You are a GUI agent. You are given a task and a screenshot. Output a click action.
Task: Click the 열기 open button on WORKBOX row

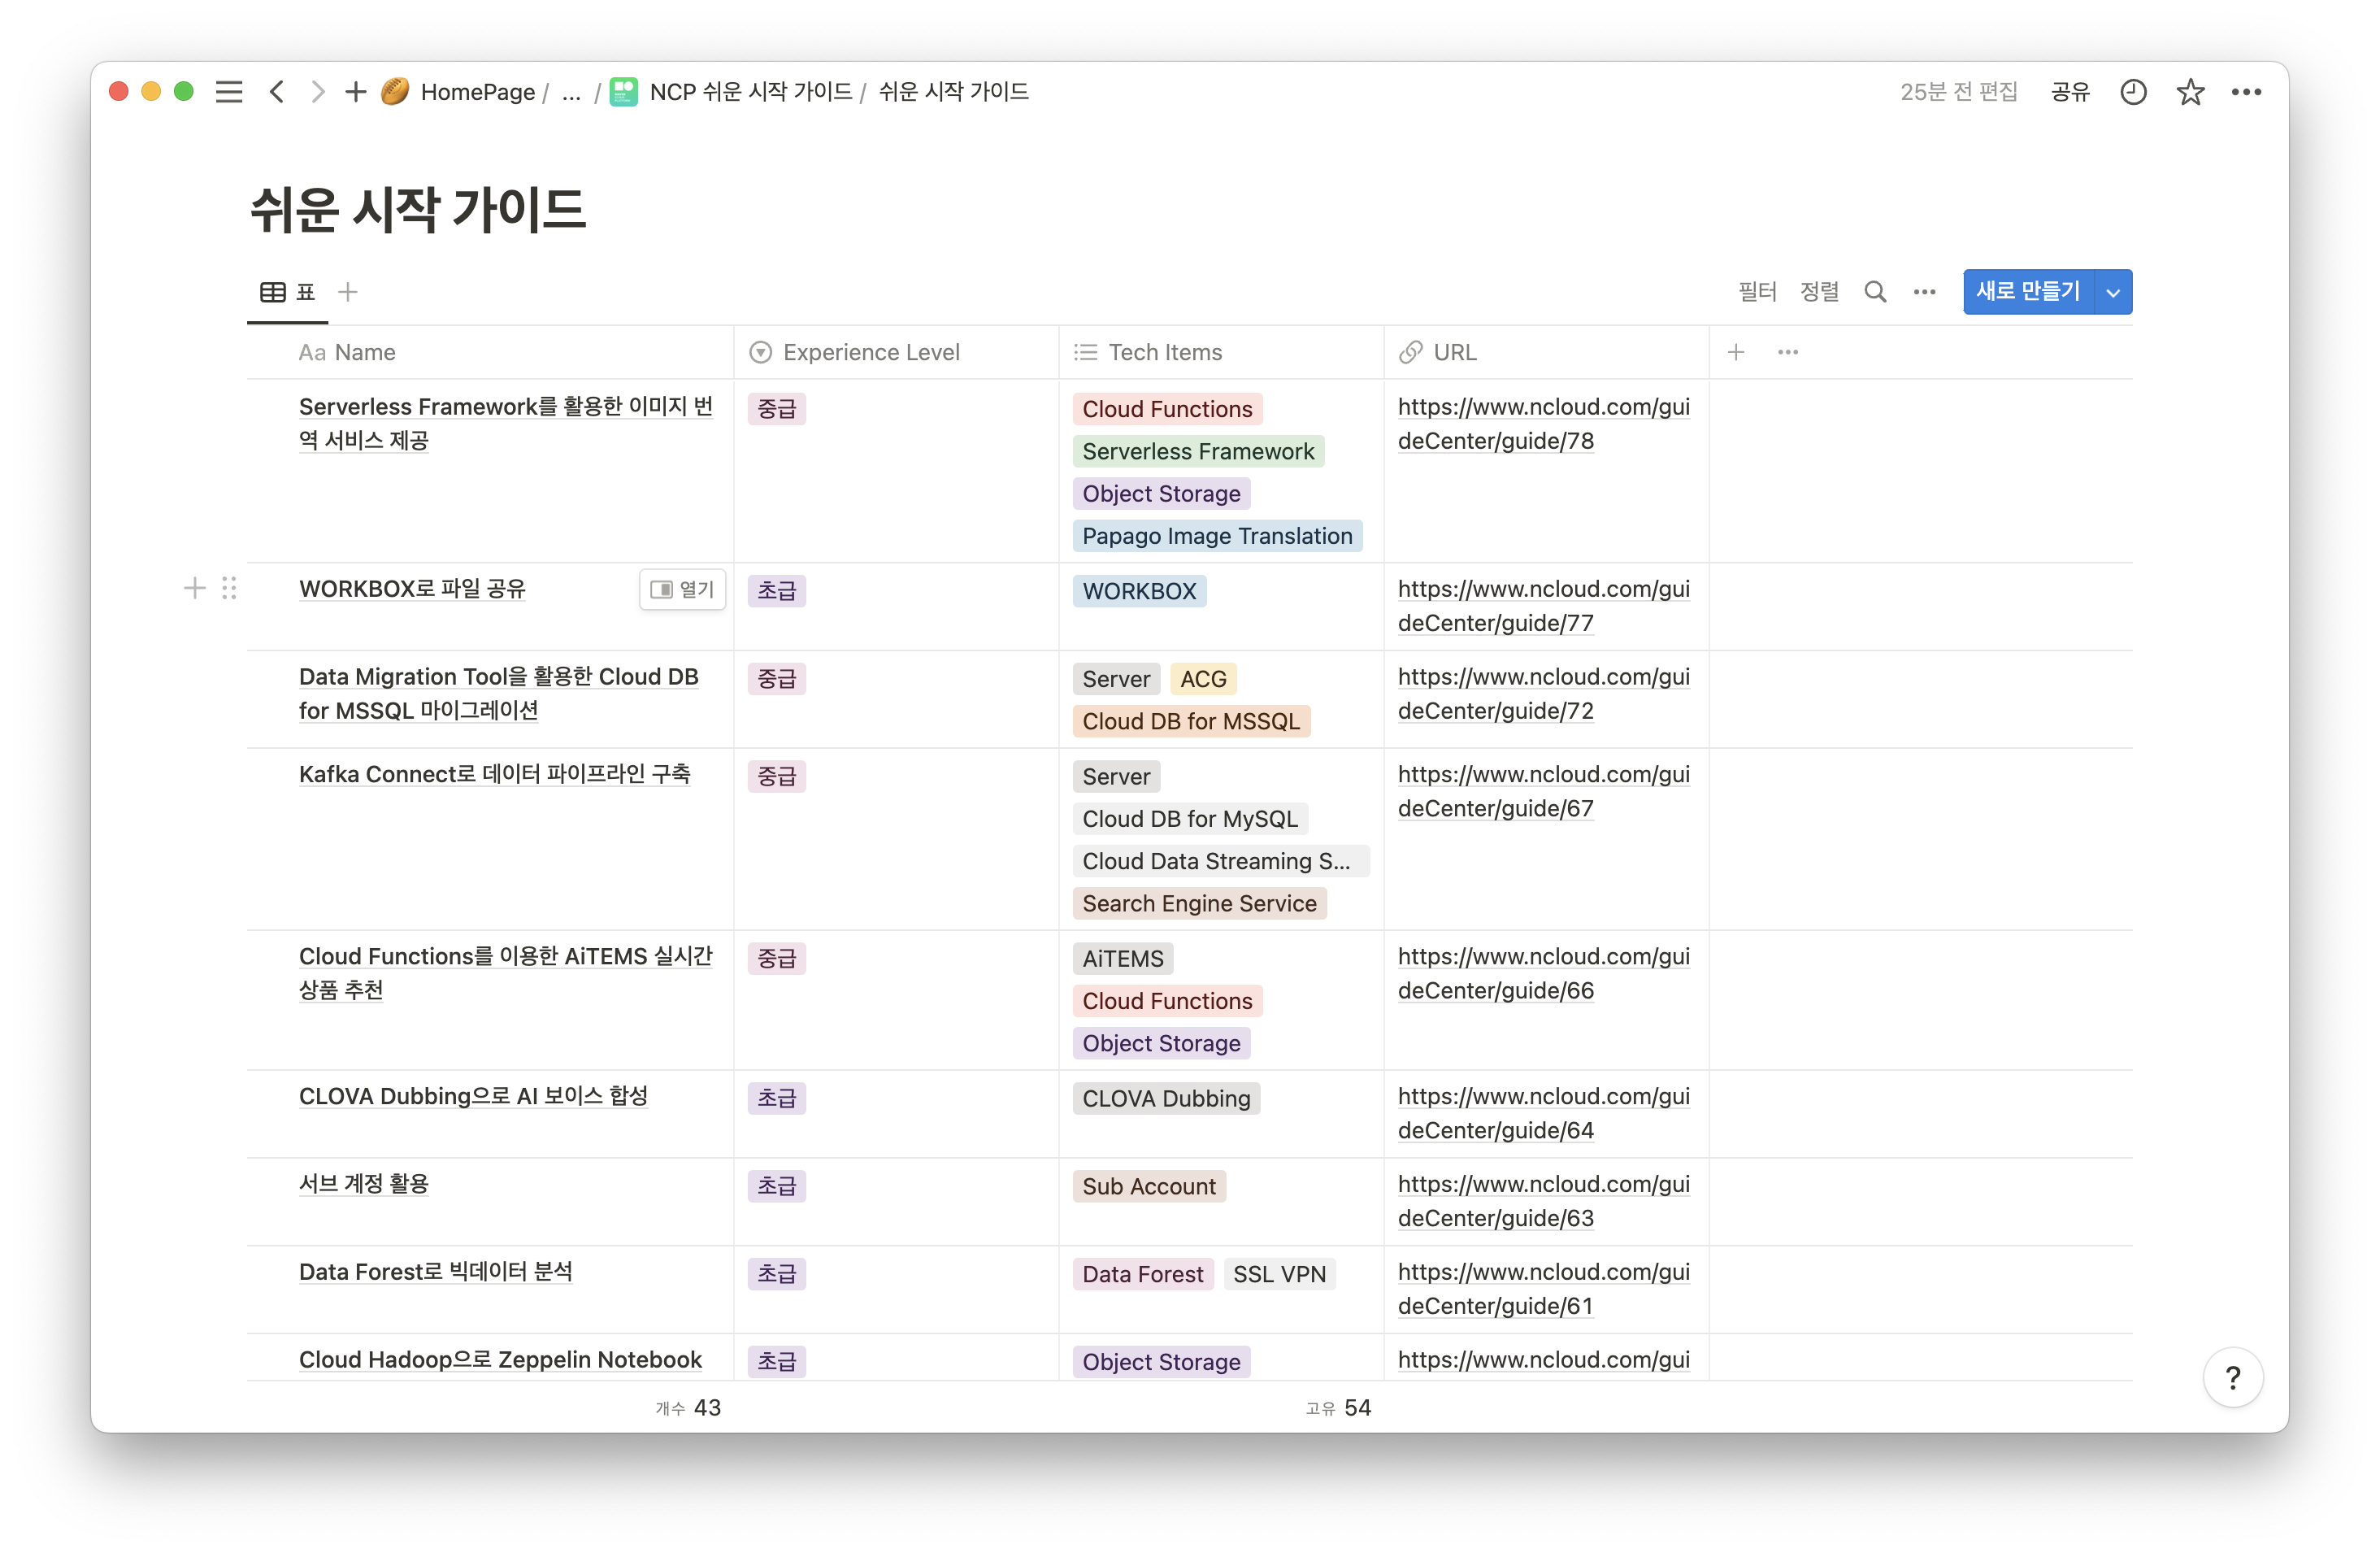[x=682, y=590]
